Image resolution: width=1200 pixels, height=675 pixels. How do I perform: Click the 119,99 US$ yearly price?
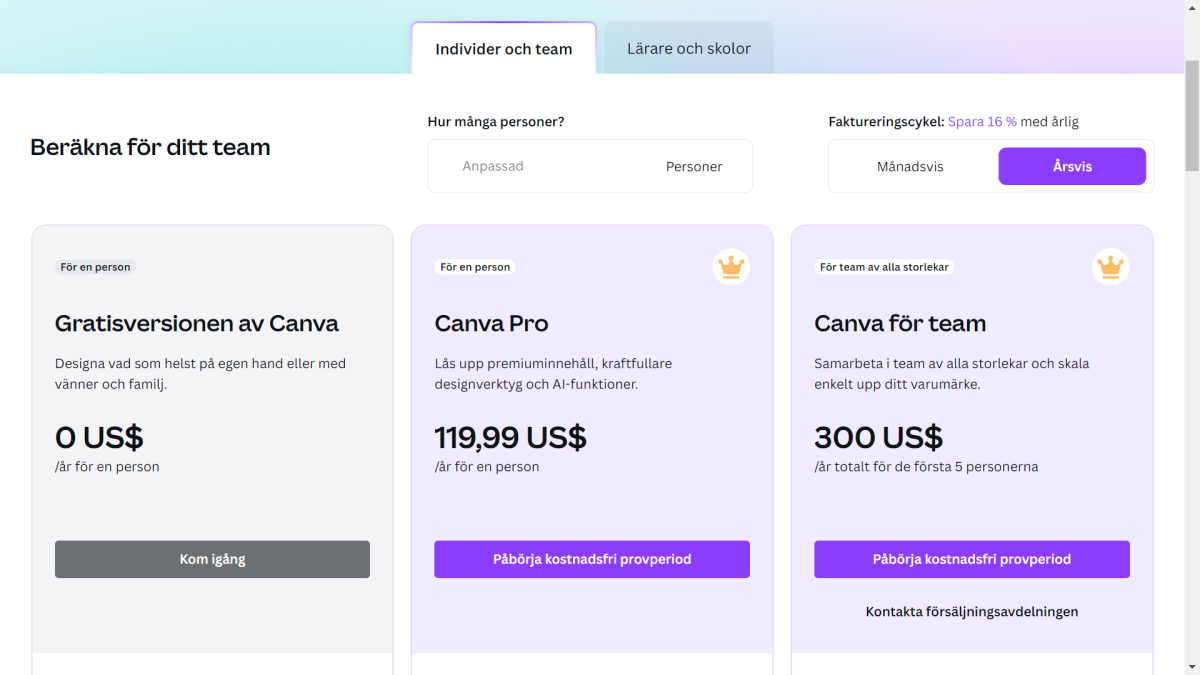(x=510, y=437)
